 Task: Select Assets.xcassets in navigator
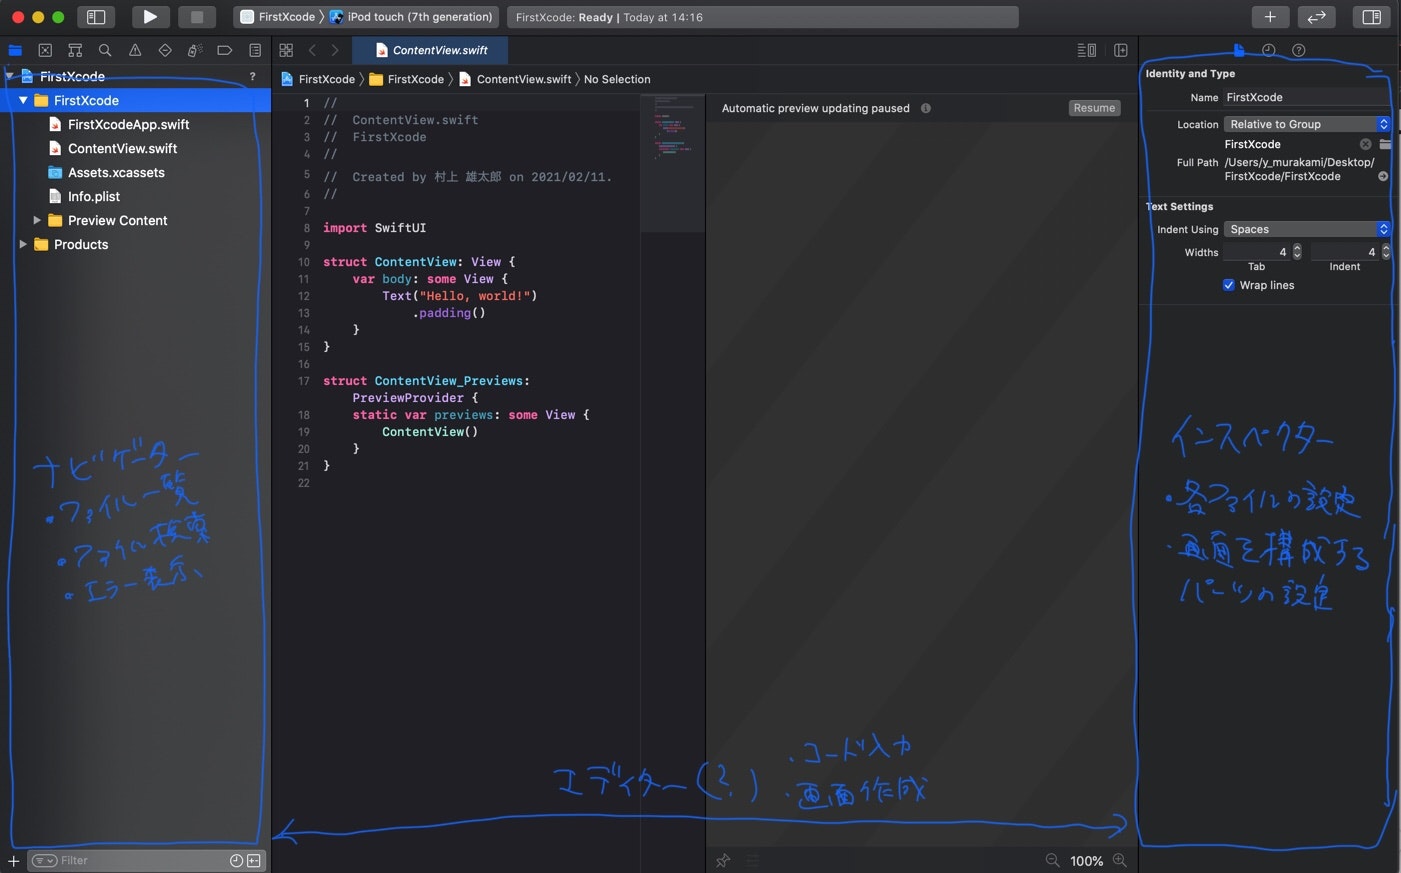(116, 172)
